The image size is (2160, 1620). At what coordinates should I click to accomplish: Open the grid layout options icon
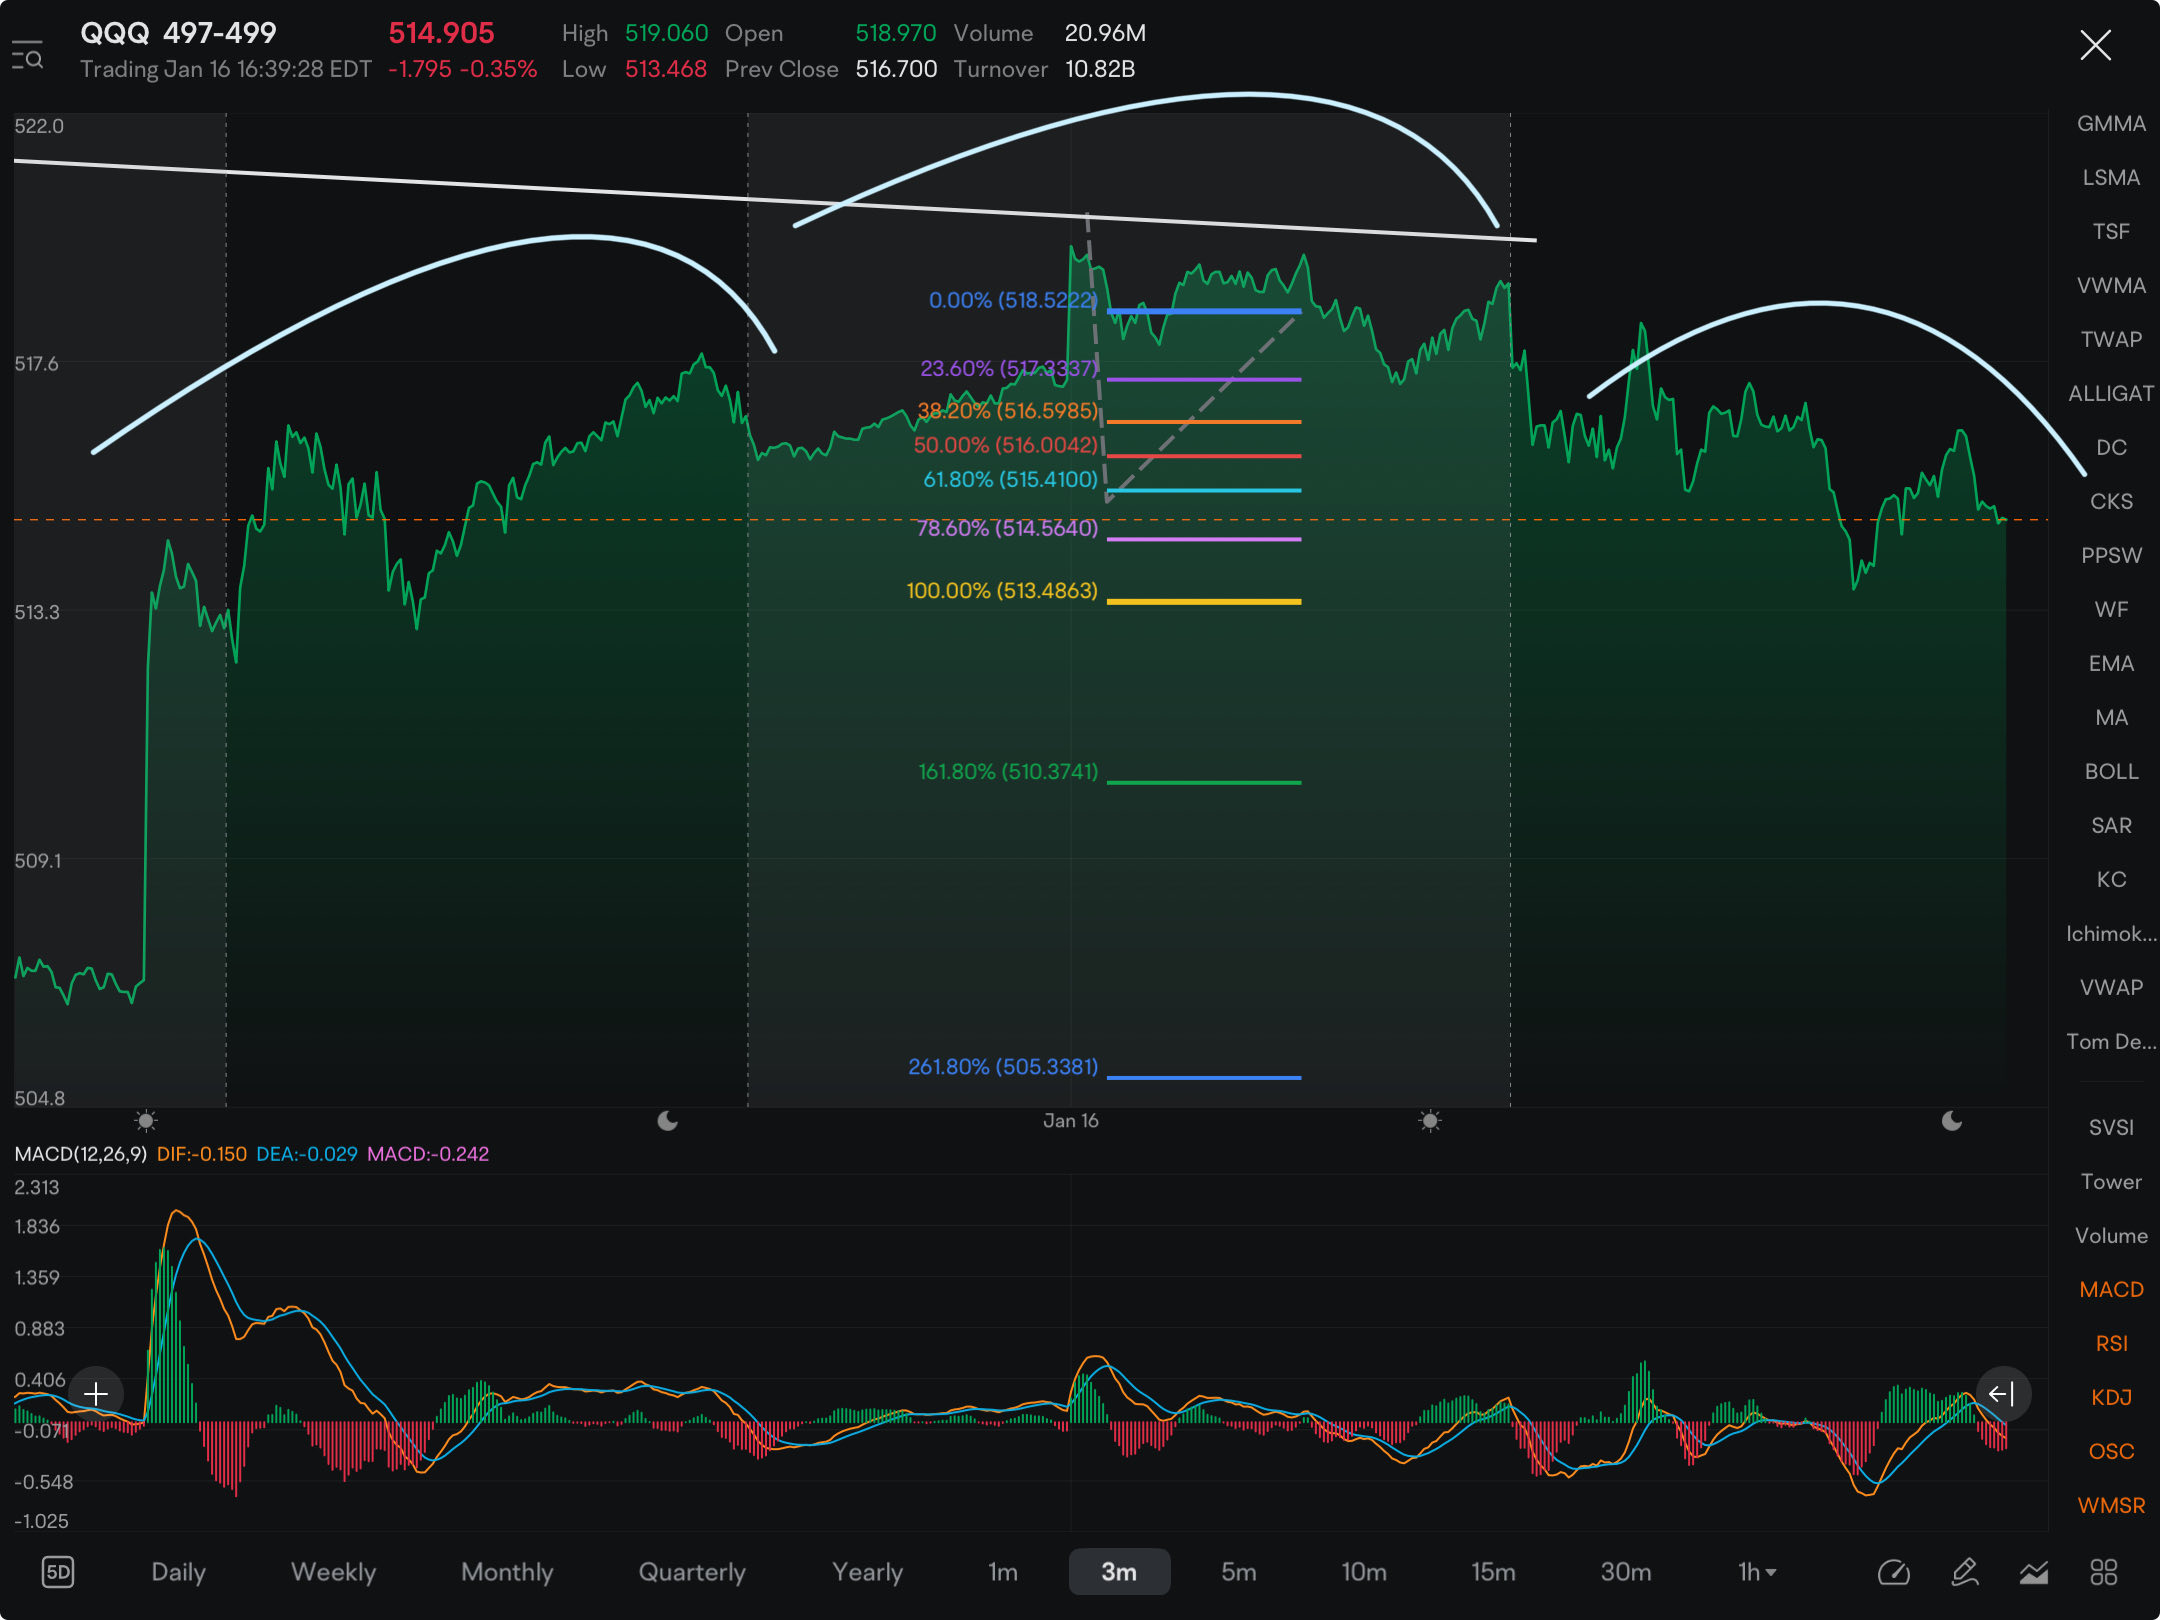click(x=2104, y=1572)
